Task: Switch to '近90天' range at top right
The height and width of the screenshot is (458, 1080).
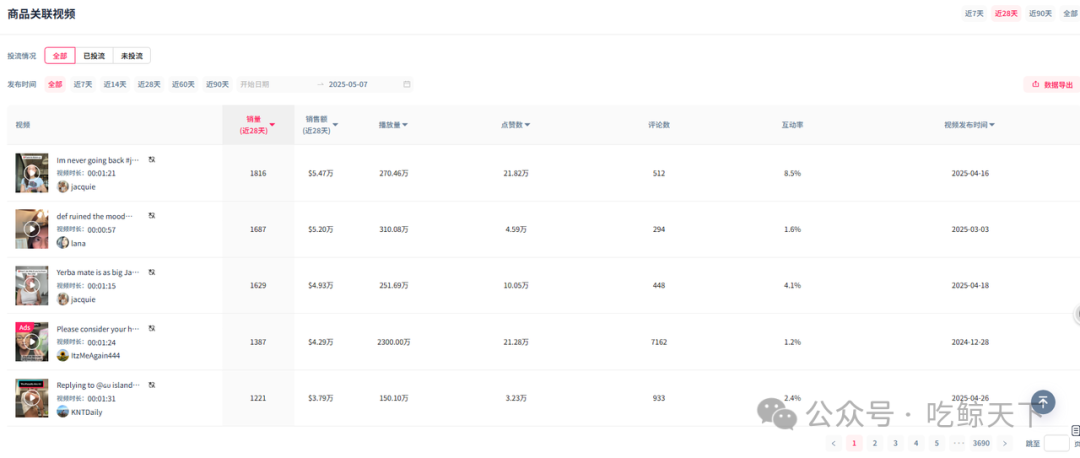Action: click(x=1041, y=14)
